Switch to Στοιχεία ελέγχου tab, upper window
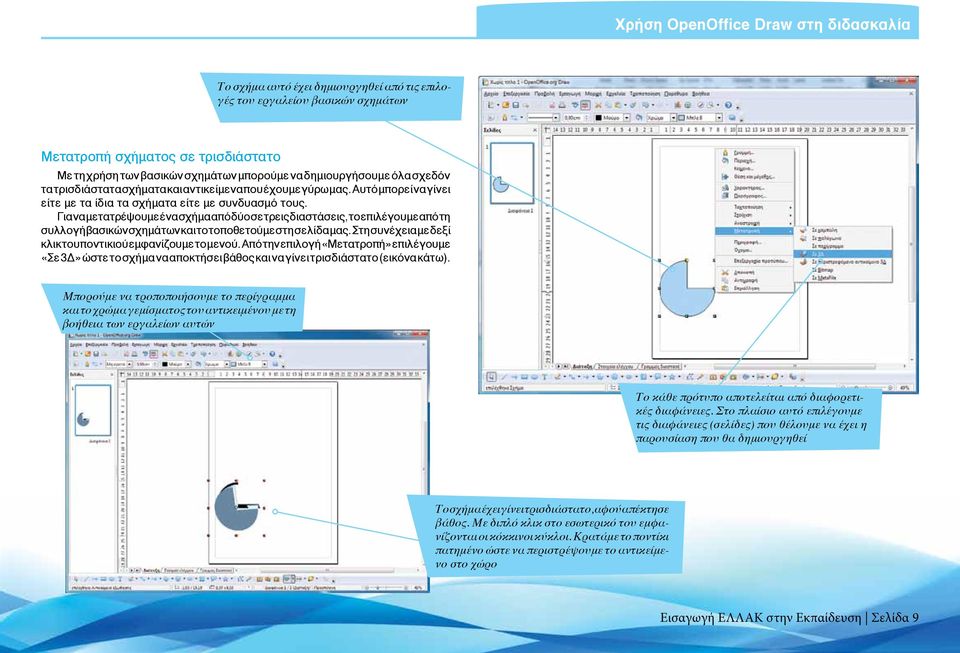This screenshot has height=653, width=960. coord(615,367)
